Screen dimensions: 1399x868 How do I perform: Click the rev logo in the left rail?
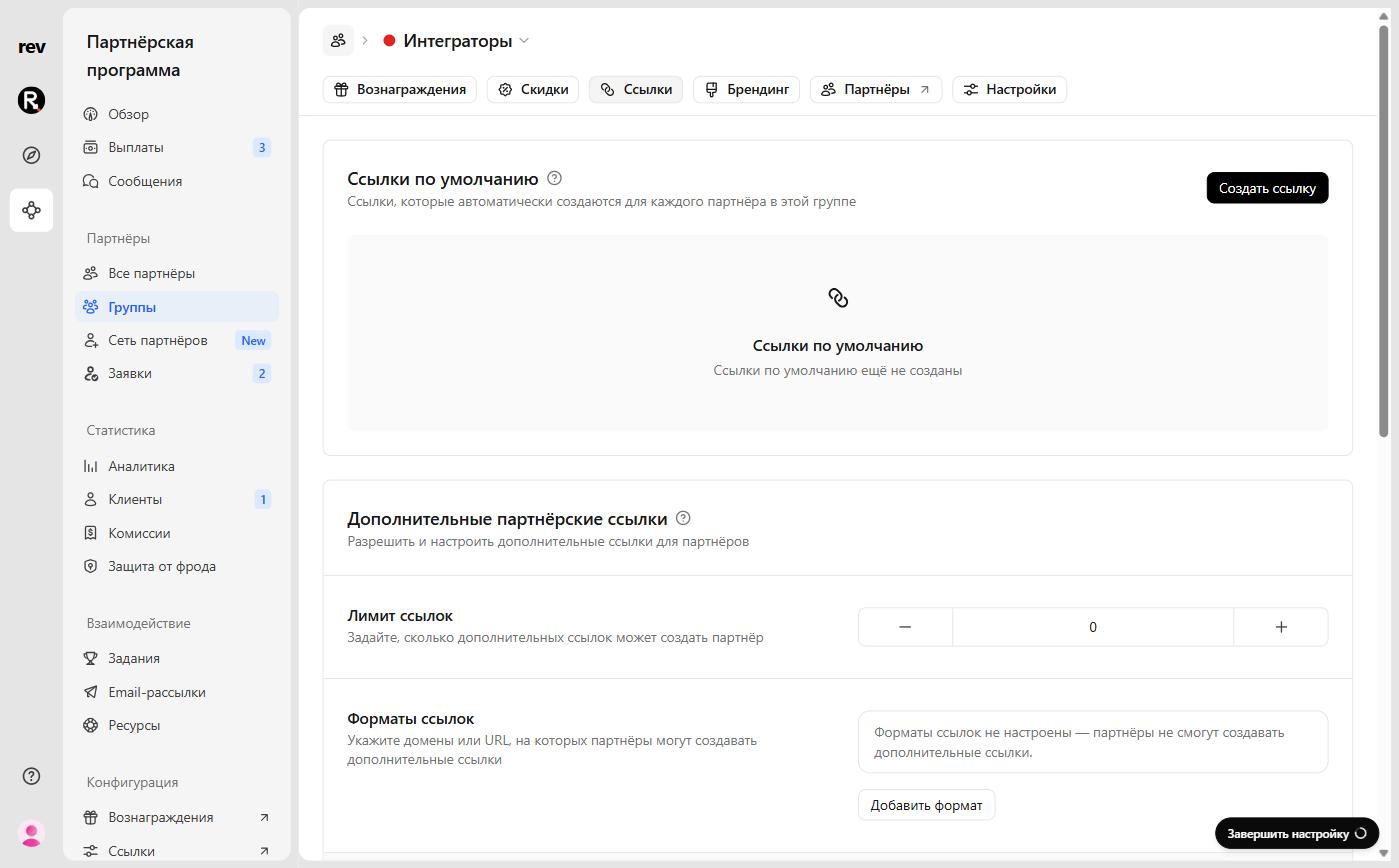coord(32,47)
